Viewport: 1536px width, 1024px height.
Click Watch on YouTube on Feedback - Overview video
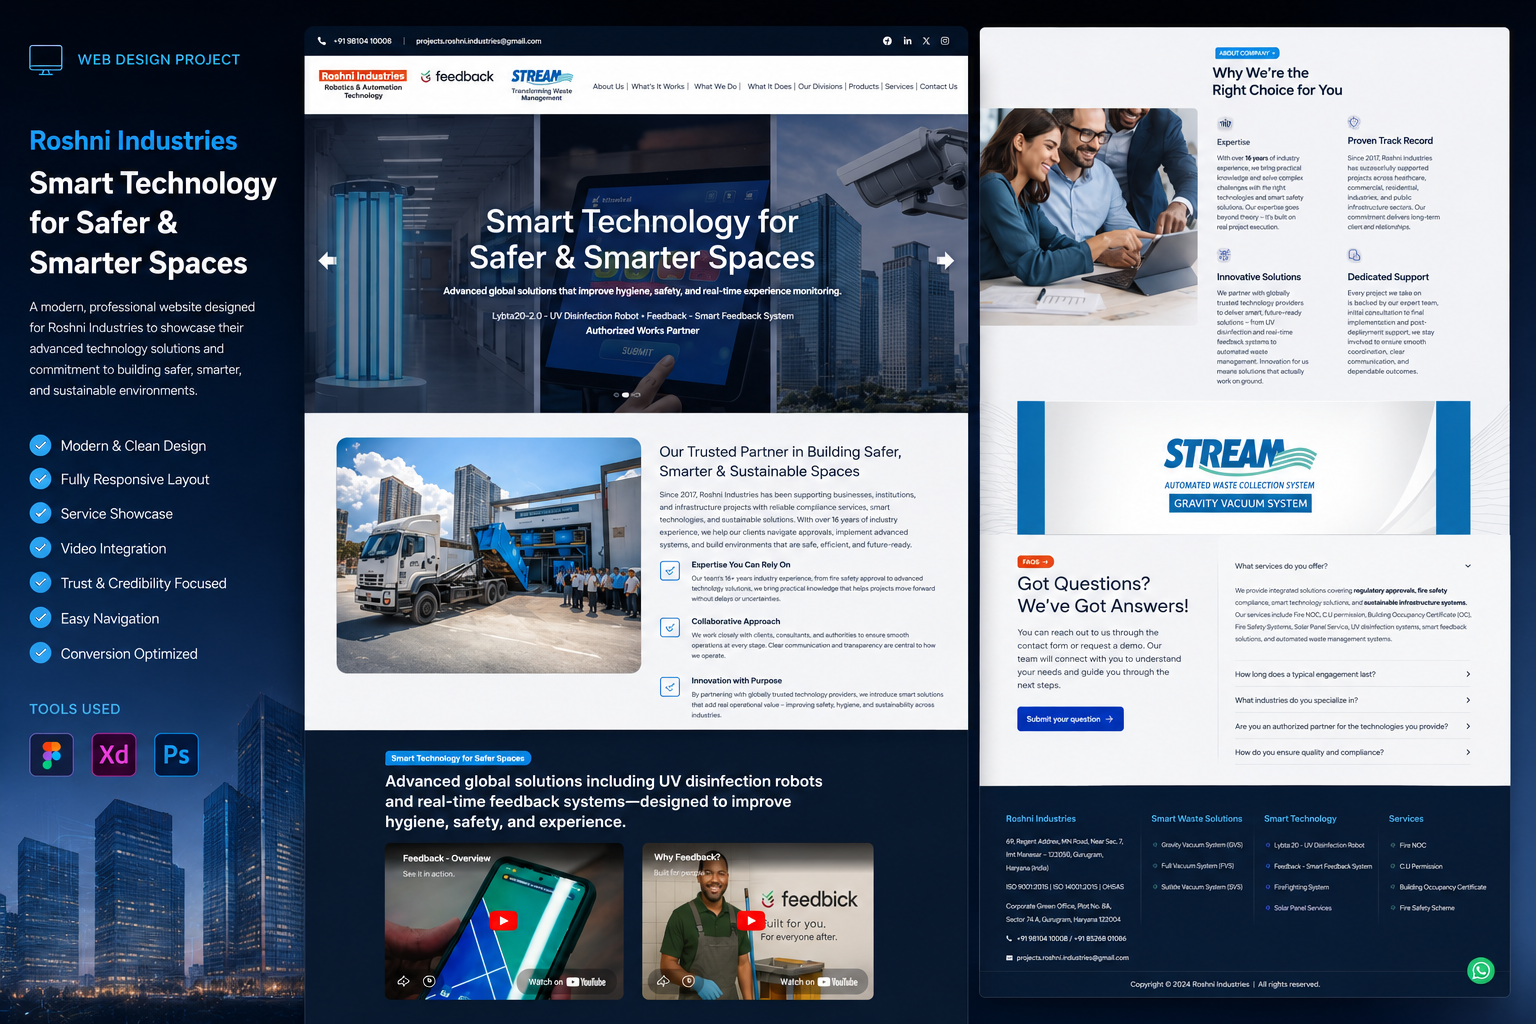[x=567, y=982]
